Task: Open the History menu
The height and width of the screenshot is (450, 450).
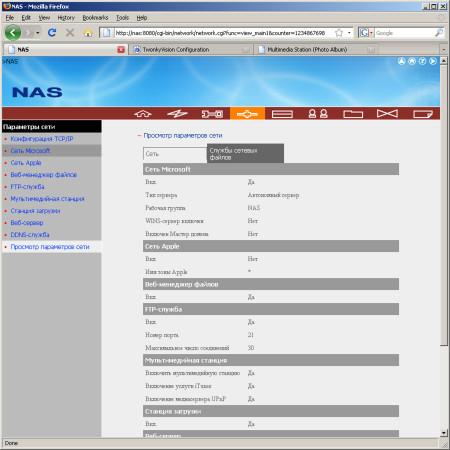Action: (x=66, y=18)
